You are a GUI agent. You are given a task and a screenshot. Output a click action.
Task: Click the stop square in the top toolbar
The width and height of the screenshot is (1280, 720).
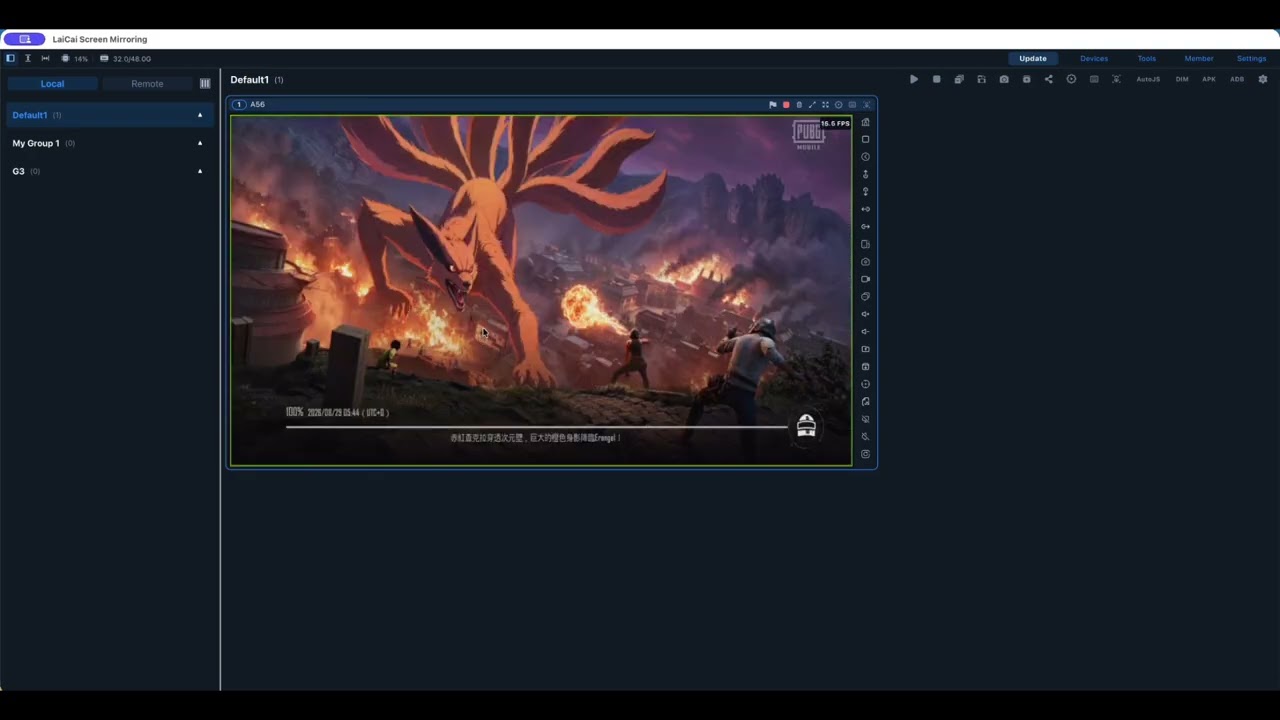tap(936, 79)
